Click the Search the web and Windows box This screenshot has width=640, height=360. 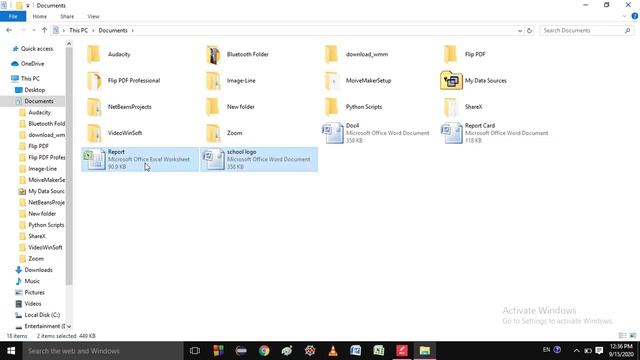[x=103, y=351]
